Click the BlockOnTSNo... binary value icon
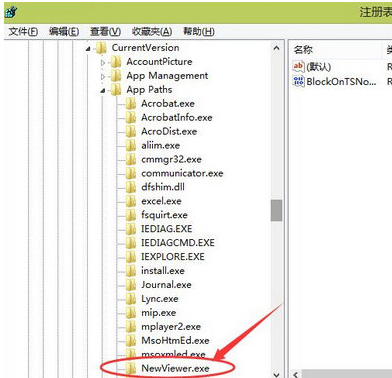The width and height of the screenshot is (392, 378). pyautogui.click(x=298, y=81)
